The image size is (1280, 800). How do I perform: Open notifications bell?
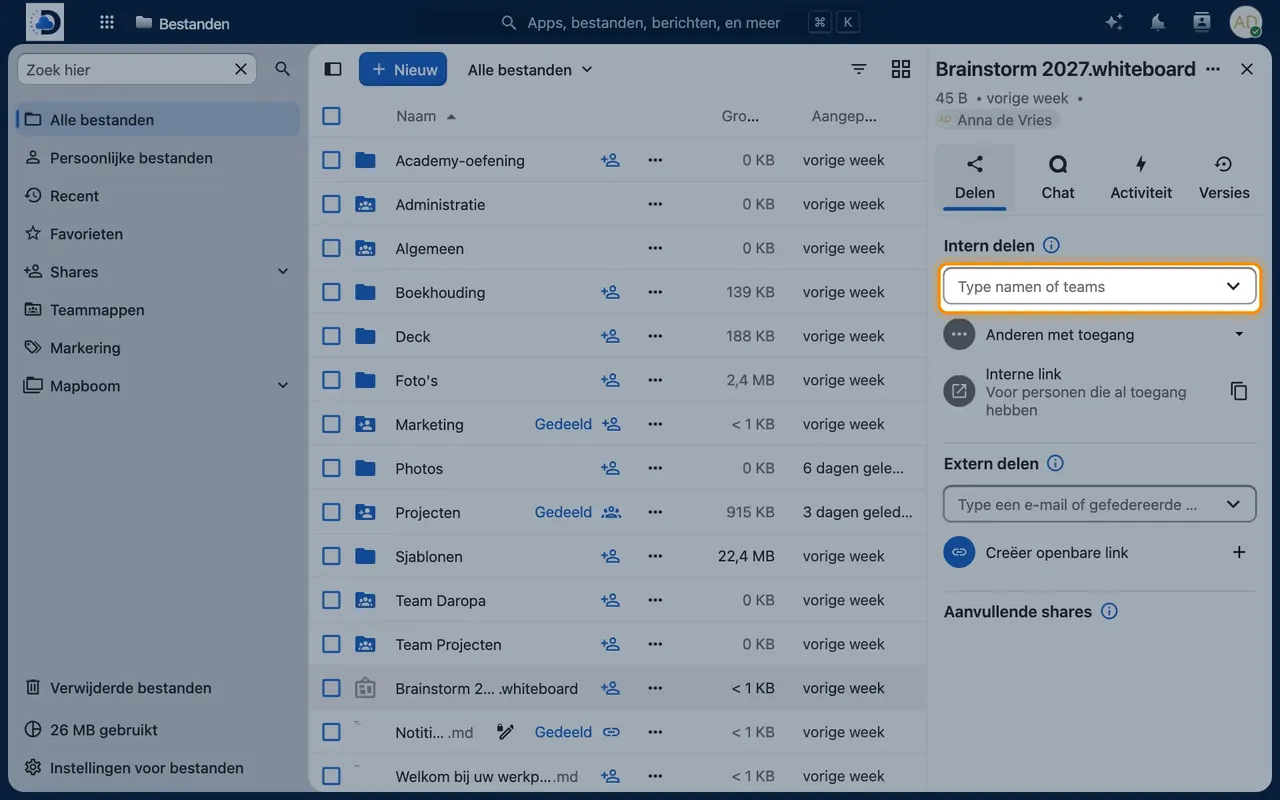[x=1158, y=22]
